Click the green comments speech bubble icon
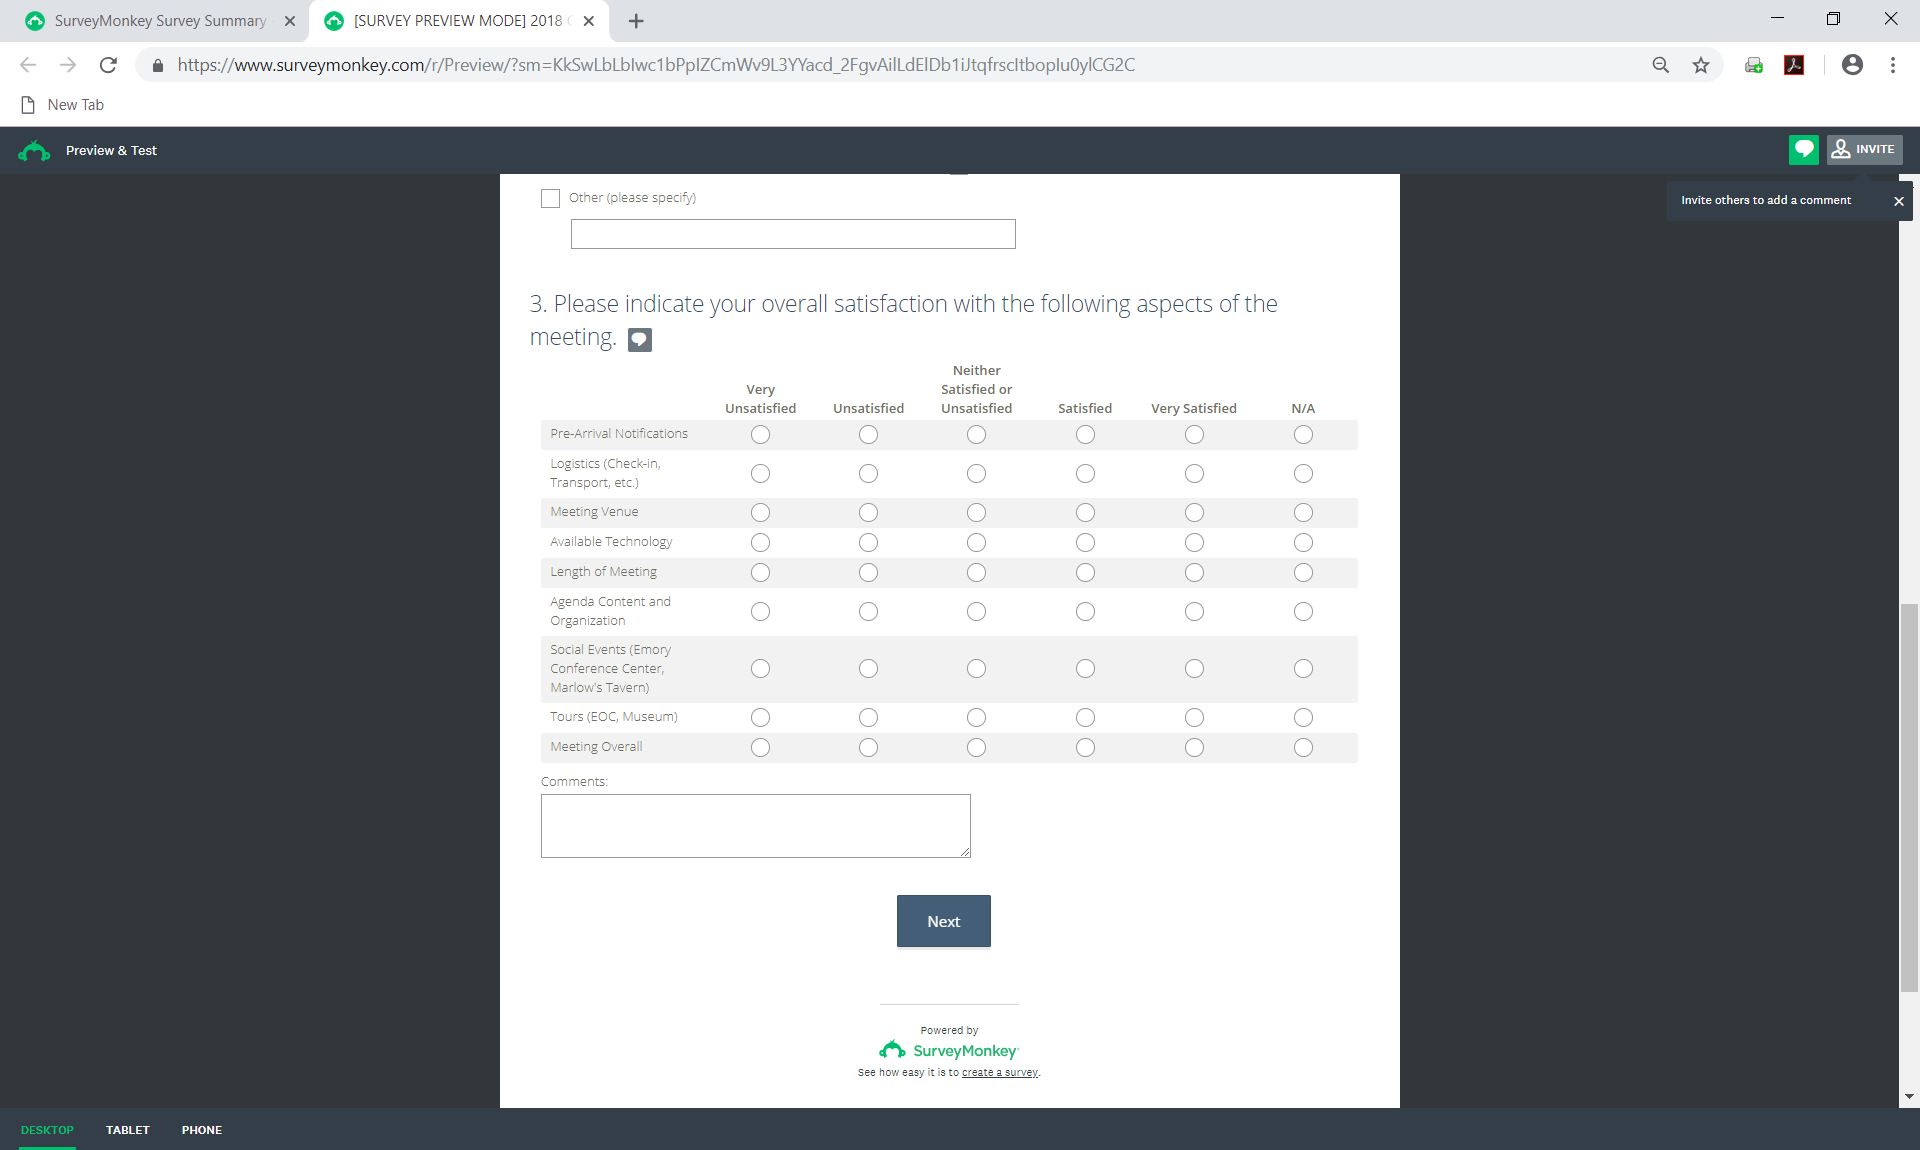This screenshot has width=1920, height=1150. click(x=1803, y=150)
